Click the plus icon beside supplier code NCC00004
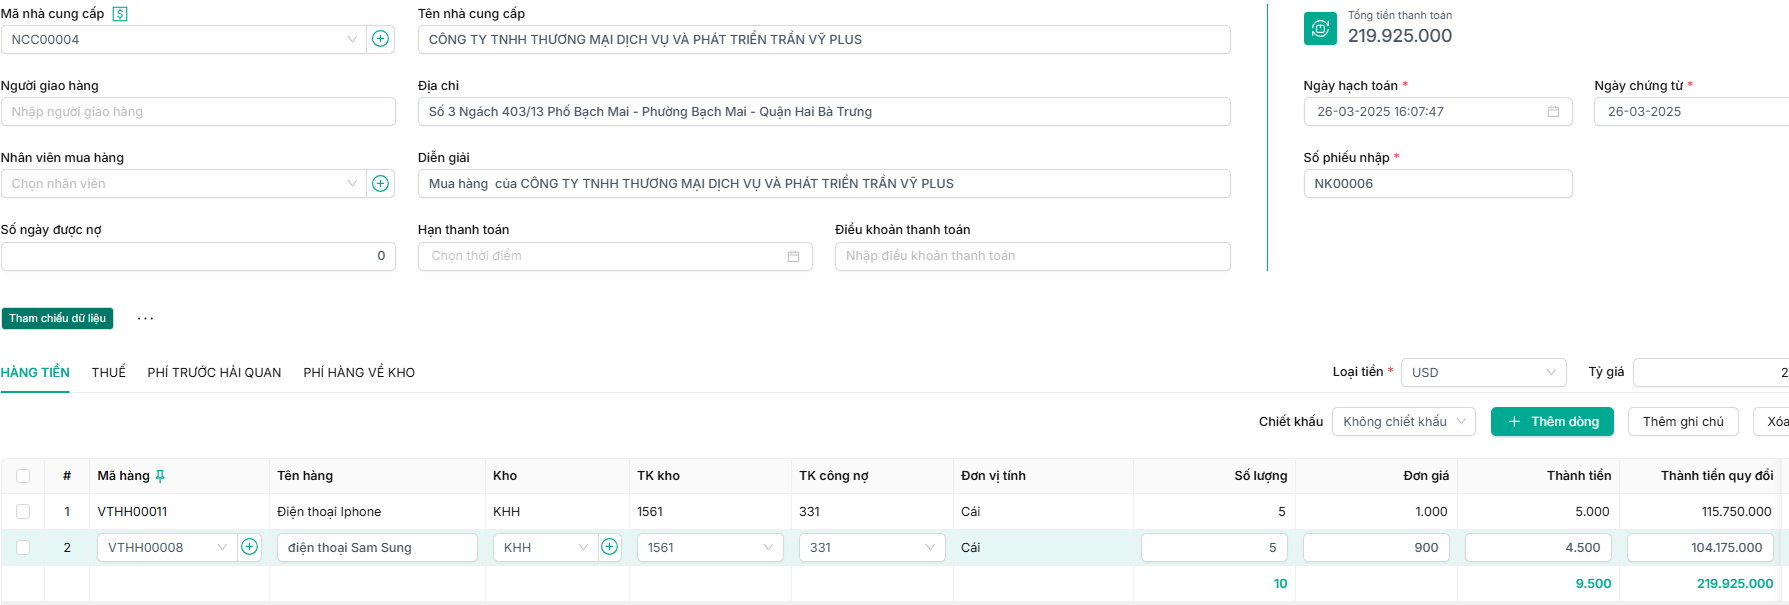 pos(380,39)
